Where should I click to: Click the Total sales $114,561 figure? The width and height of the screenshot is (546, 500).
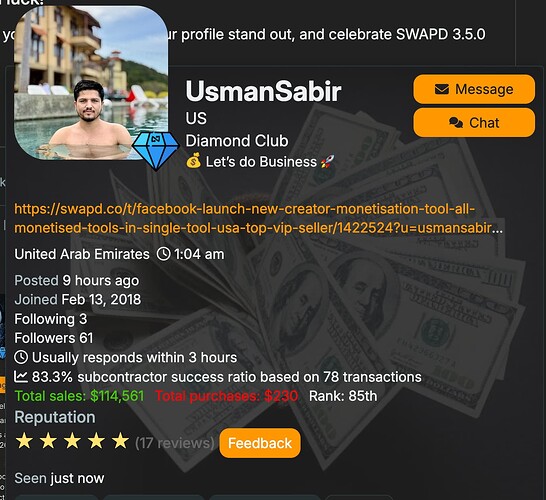(79, 396)
